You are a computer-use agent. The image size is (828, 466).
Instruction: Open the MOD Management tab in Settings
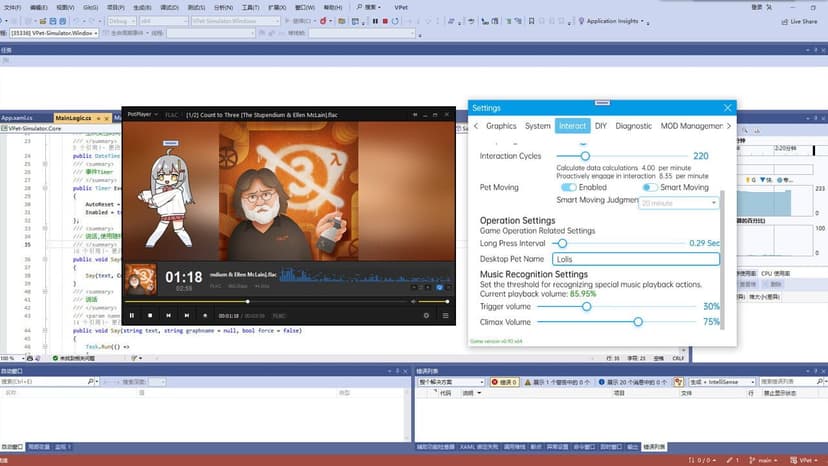[x=691, y=126]
